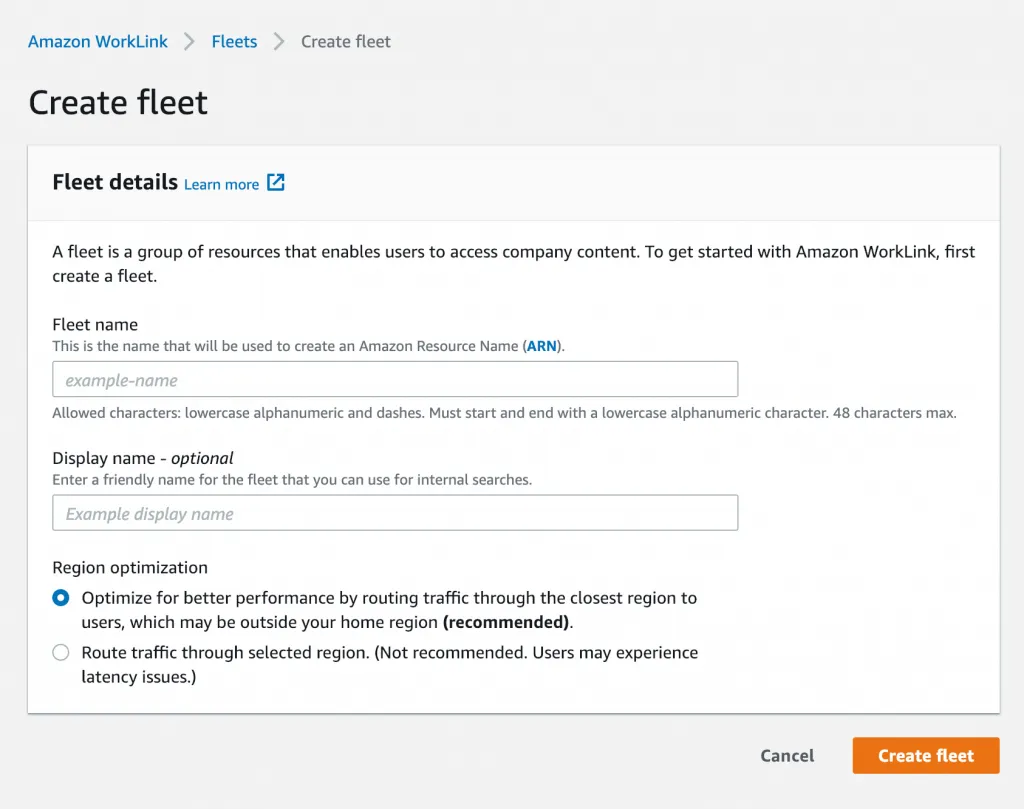Go to Amazon WorkLink breadcrumb

pyautogui.click(x=97, y=41)
